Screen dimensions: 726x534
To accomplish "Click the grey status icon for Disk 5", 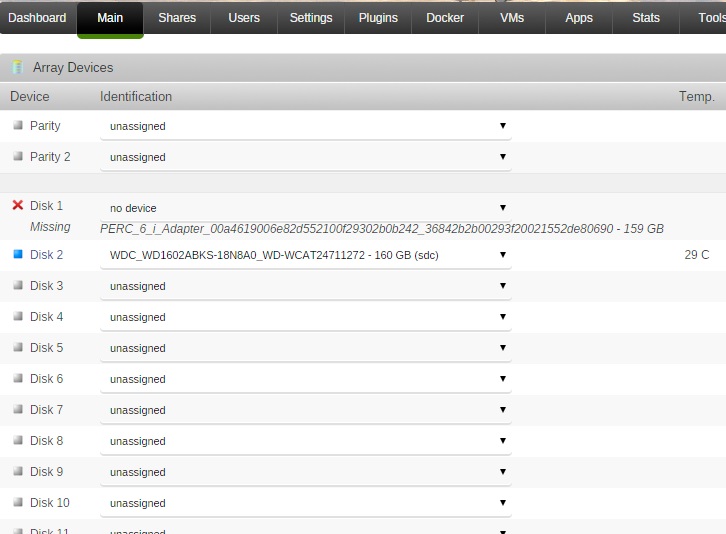I will 18,347.
